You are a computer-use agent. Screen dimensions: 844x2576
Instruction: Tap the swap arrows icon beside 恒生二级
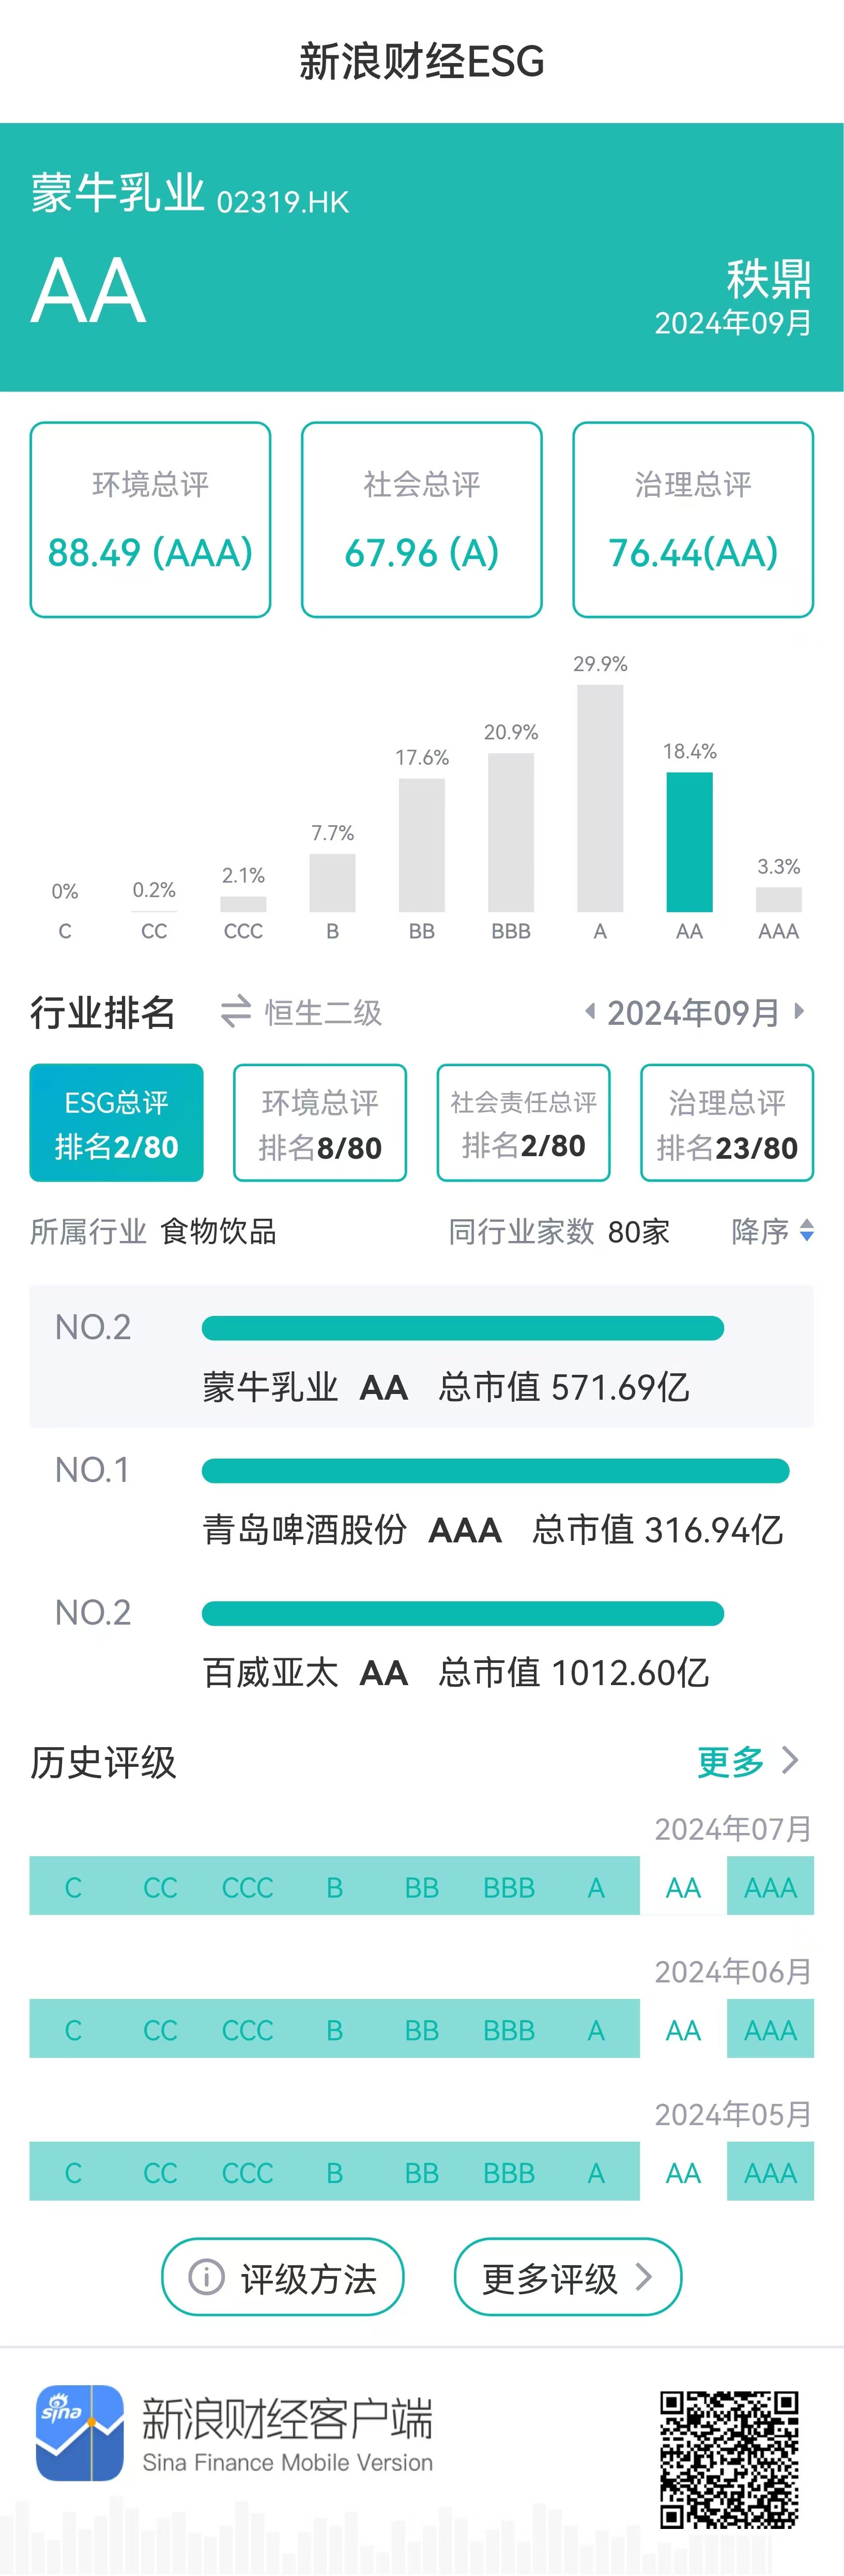pyautogui.click(x=236, y=1011)
